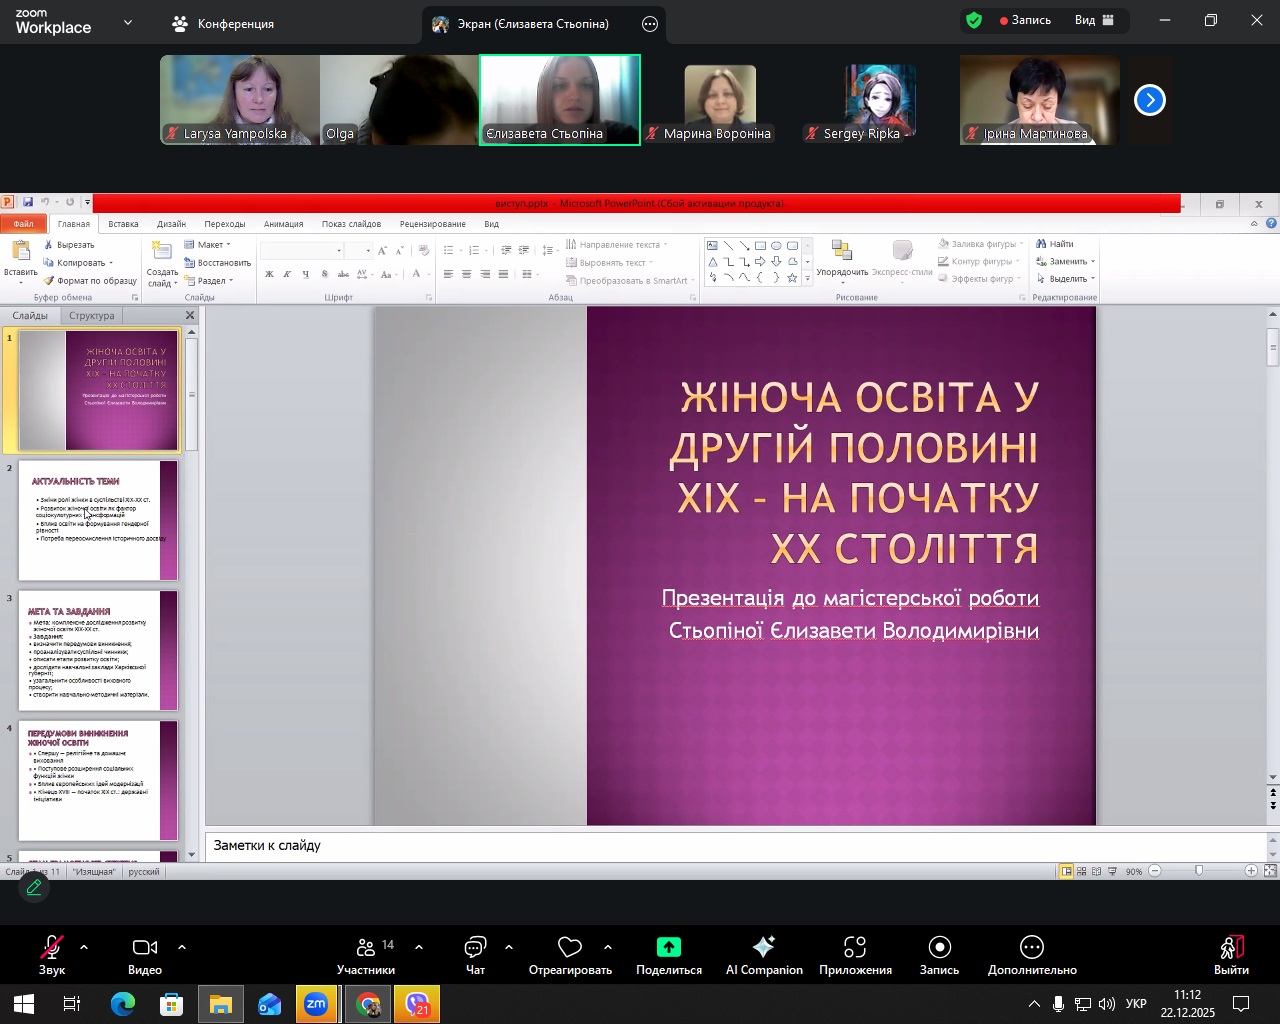Viewport: 1280px width, 1024px height.
Task: Open screen share options ellipsis button
Action: tap(650, 24)
